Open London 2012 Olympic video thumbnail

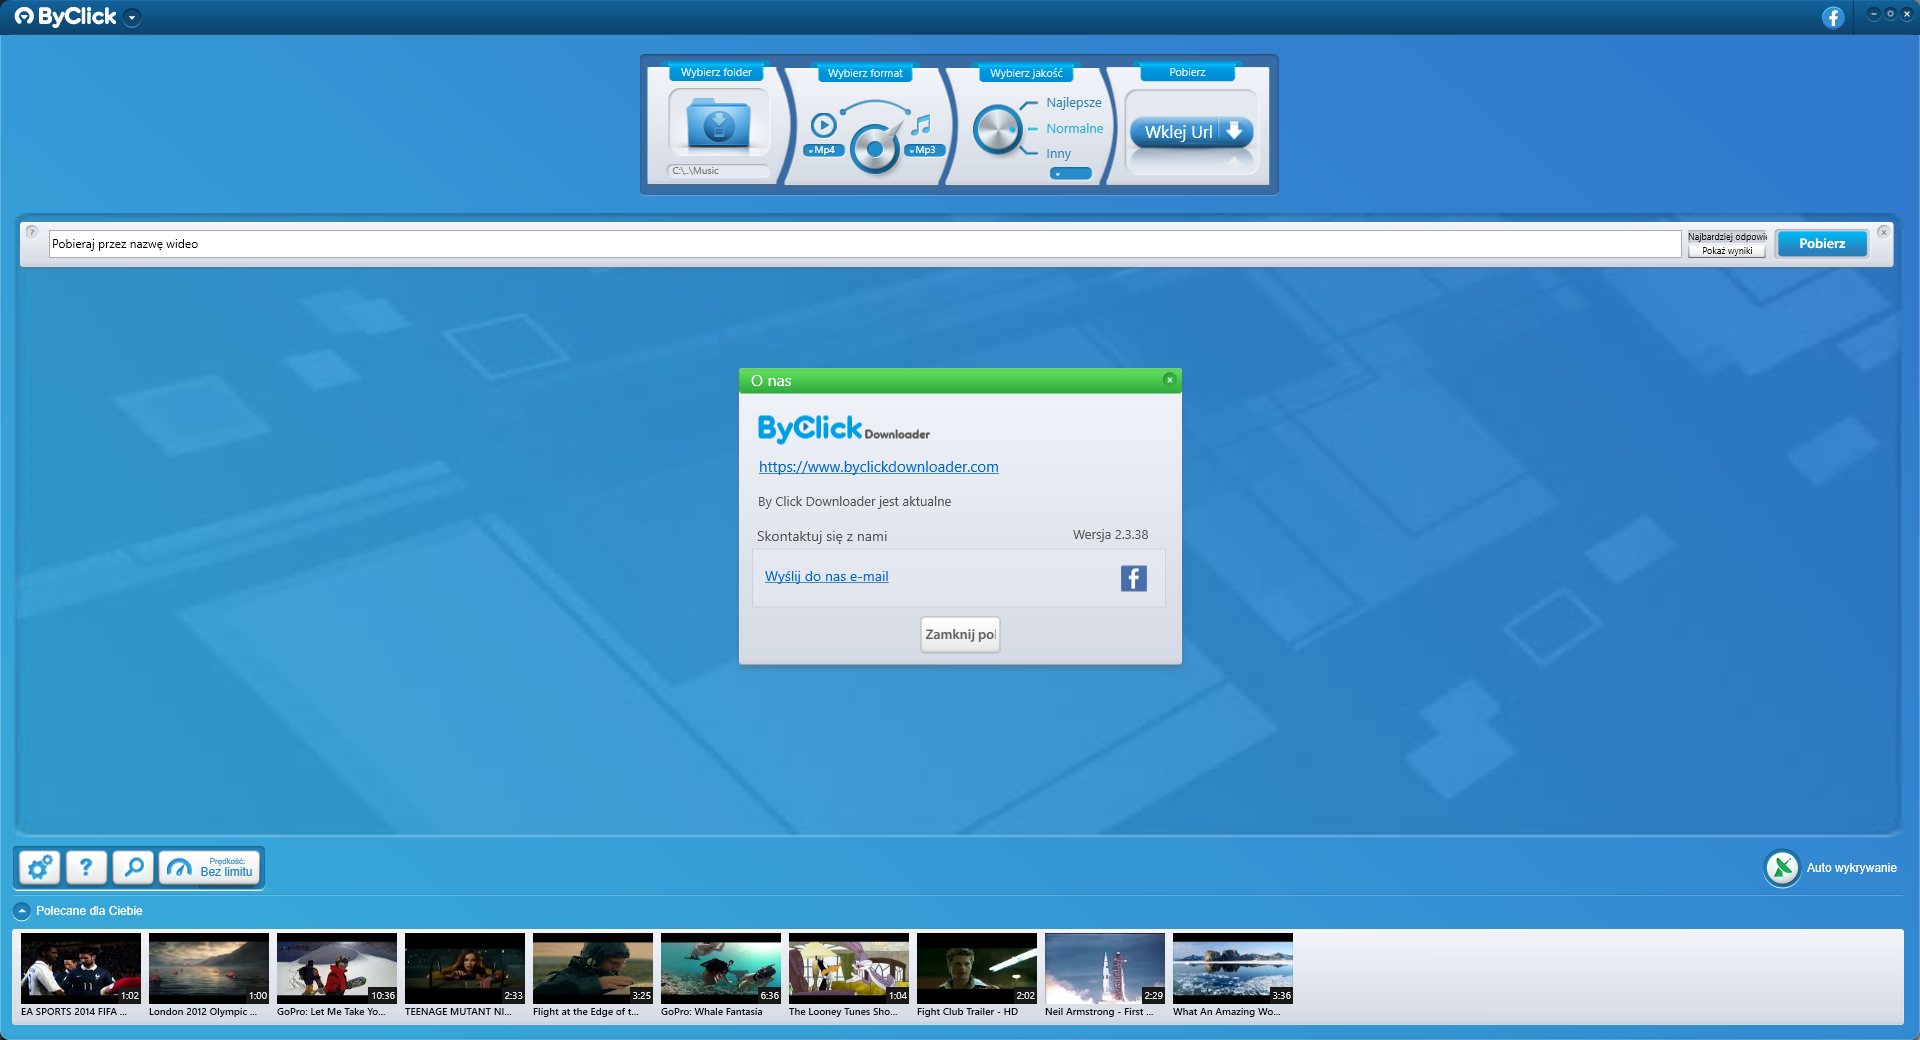(209, 968)
